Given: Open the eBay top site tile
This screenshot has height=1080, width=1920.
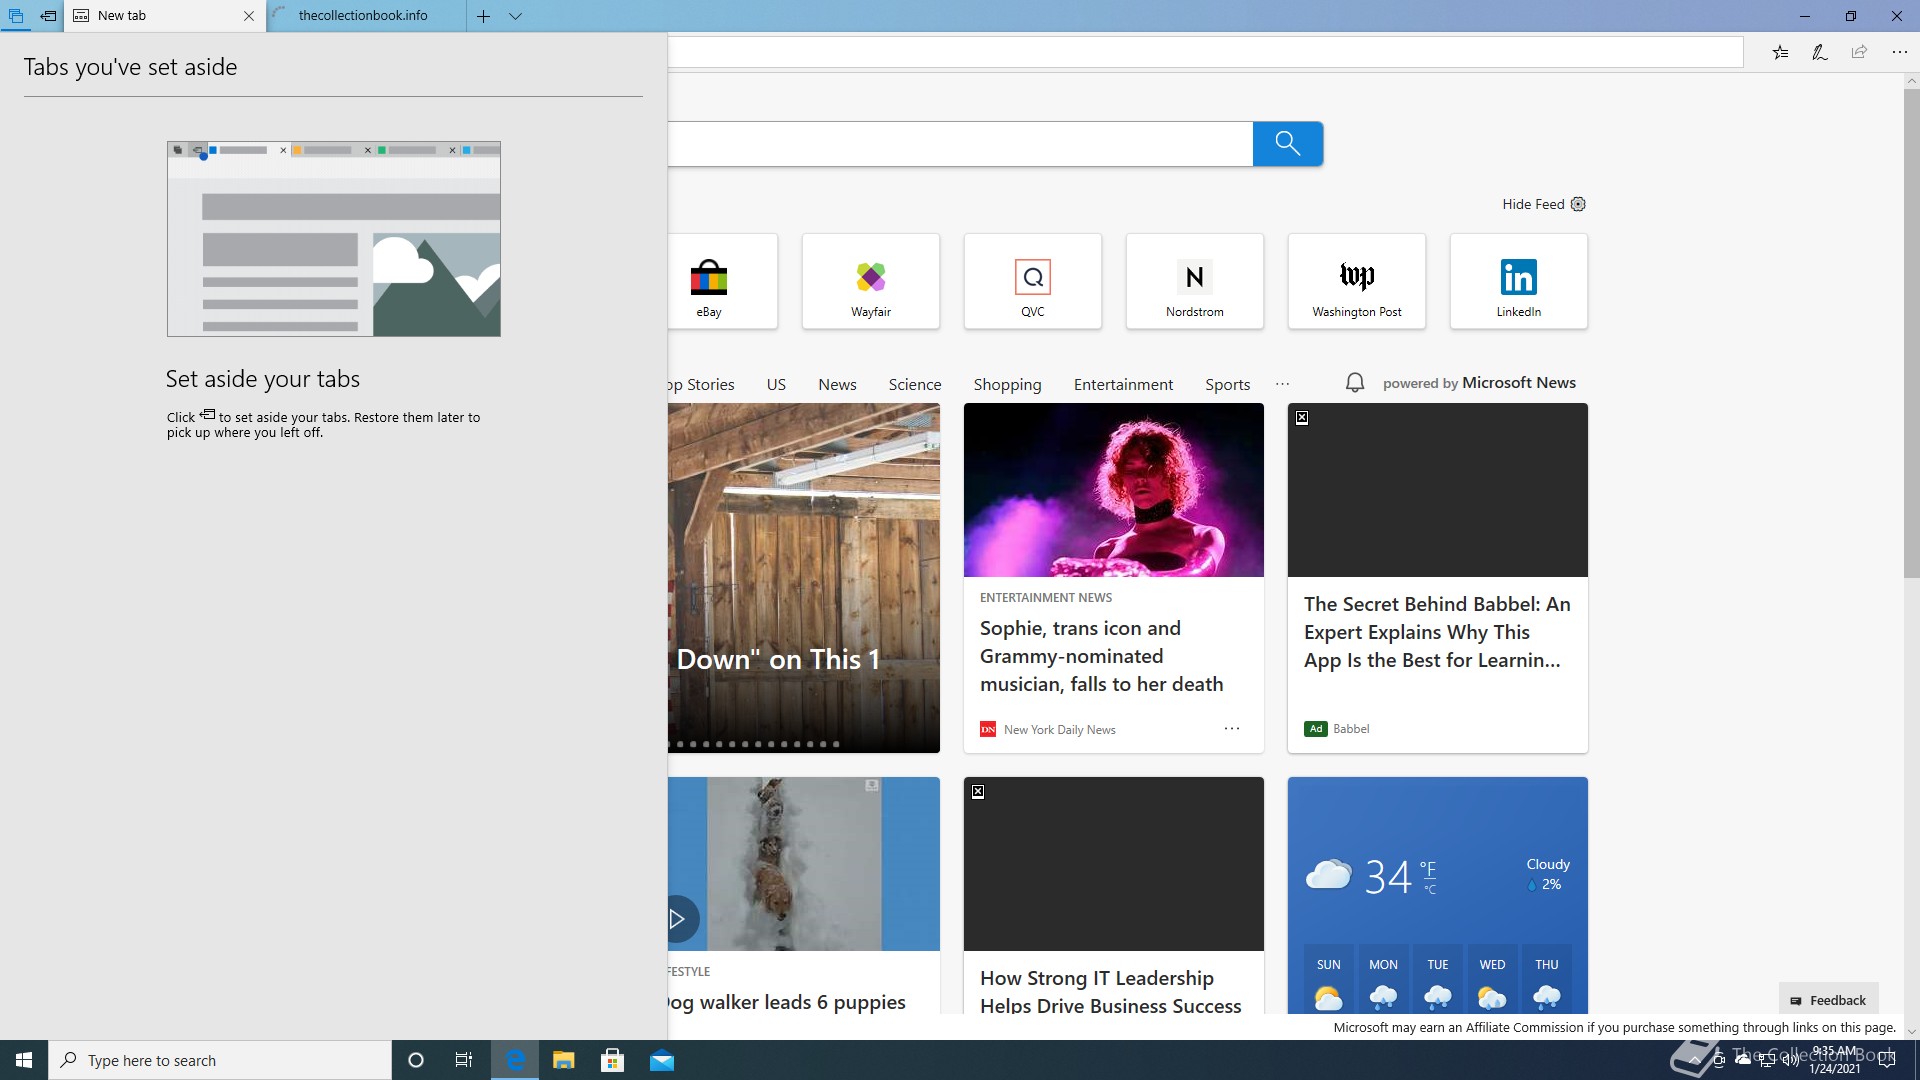Looking at the screenshot, I should (722, 281).
